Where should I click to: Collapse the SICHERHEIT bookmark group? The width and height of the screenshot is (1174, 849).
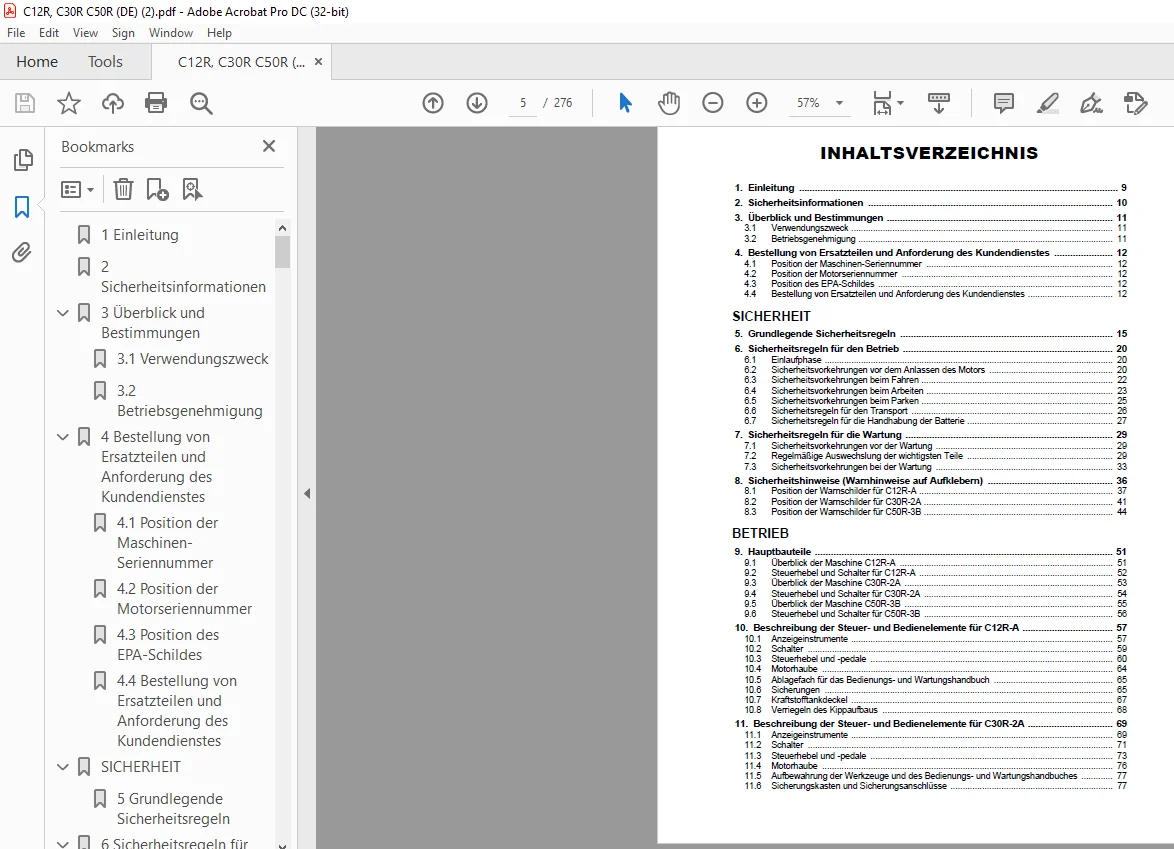[x=63, y=767]
